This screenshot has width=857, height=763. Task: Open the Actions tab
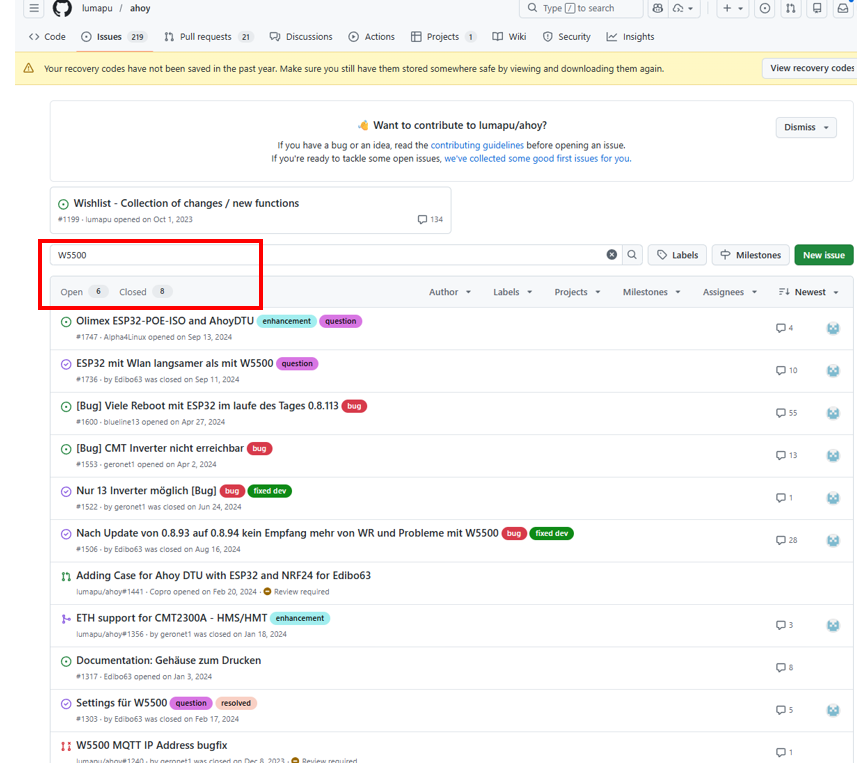tap(372, 37)
